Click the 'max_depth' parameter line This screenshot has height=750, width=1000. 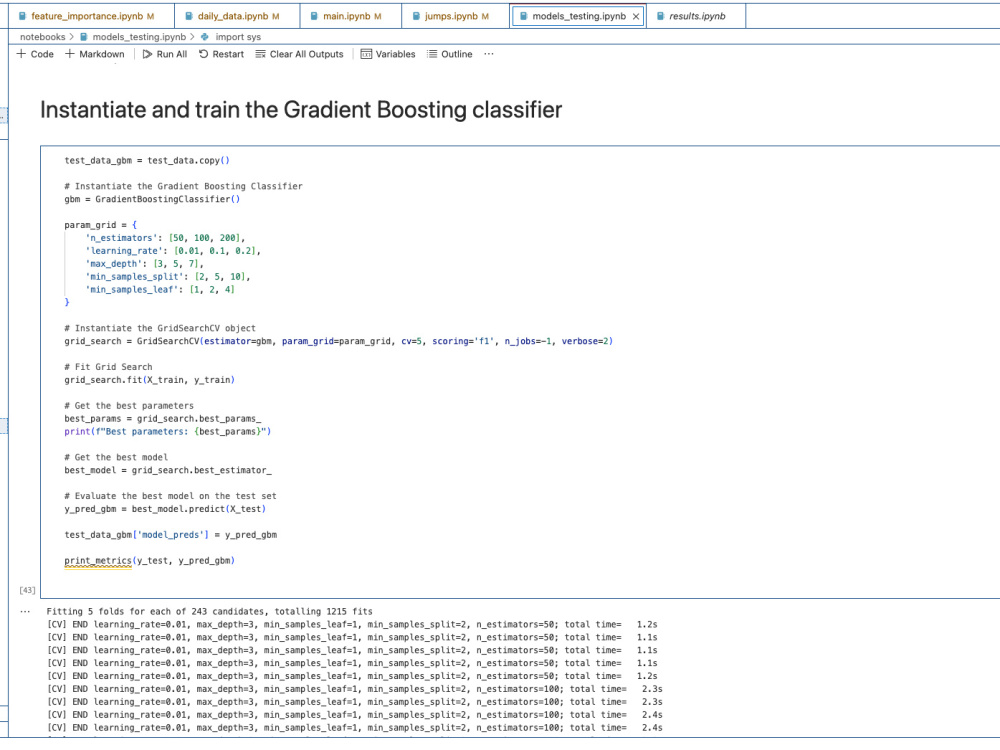pos(144,264)
